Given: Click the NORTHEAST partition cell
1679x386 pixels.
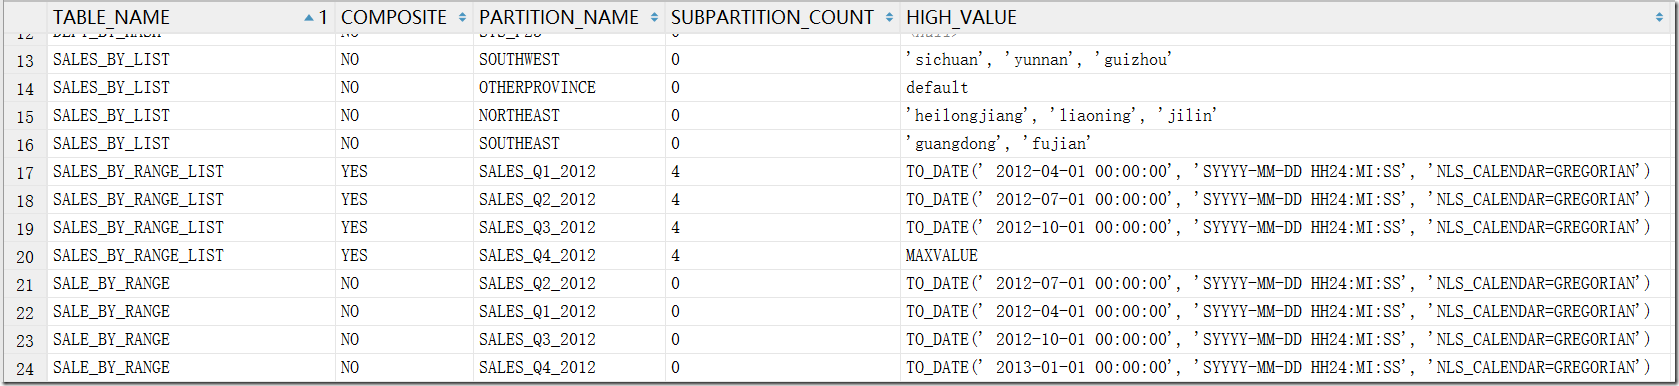Looking at the screenshot, I should click(519, 116).
